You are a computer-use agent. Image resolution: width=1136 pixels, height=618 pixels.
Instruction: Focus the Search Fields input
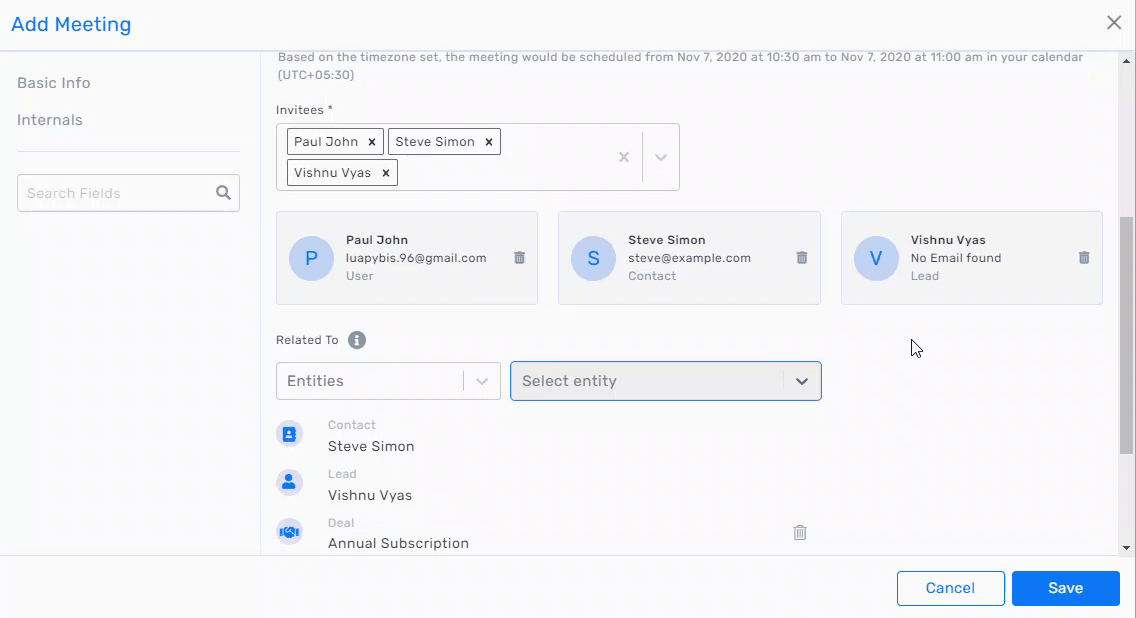(128, 193)
